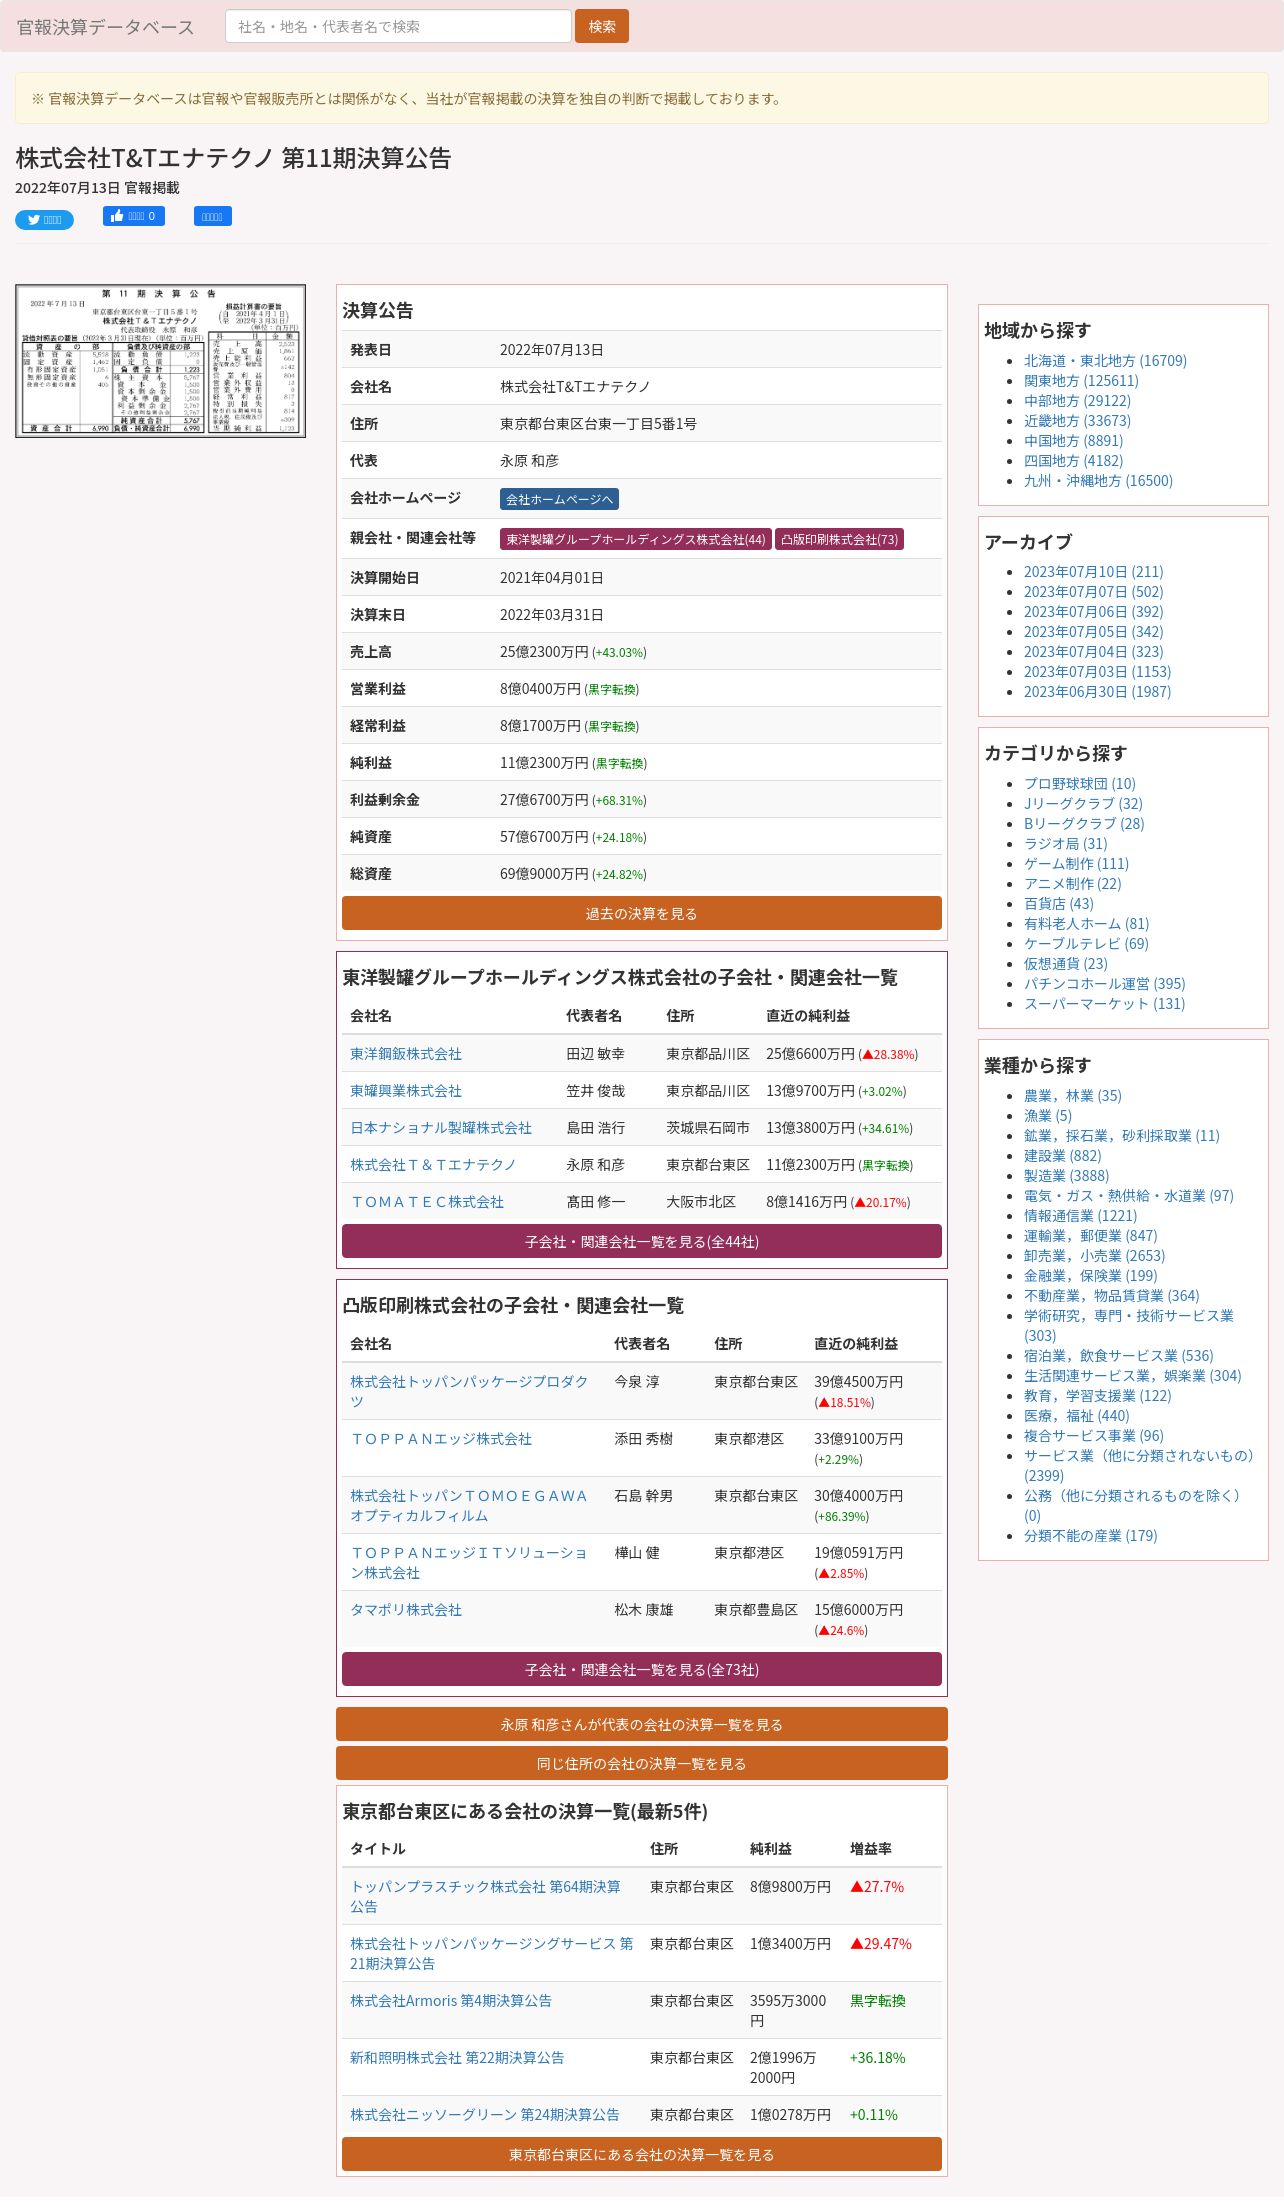Open 凸版印刷株式会社(73) tag

840,539
